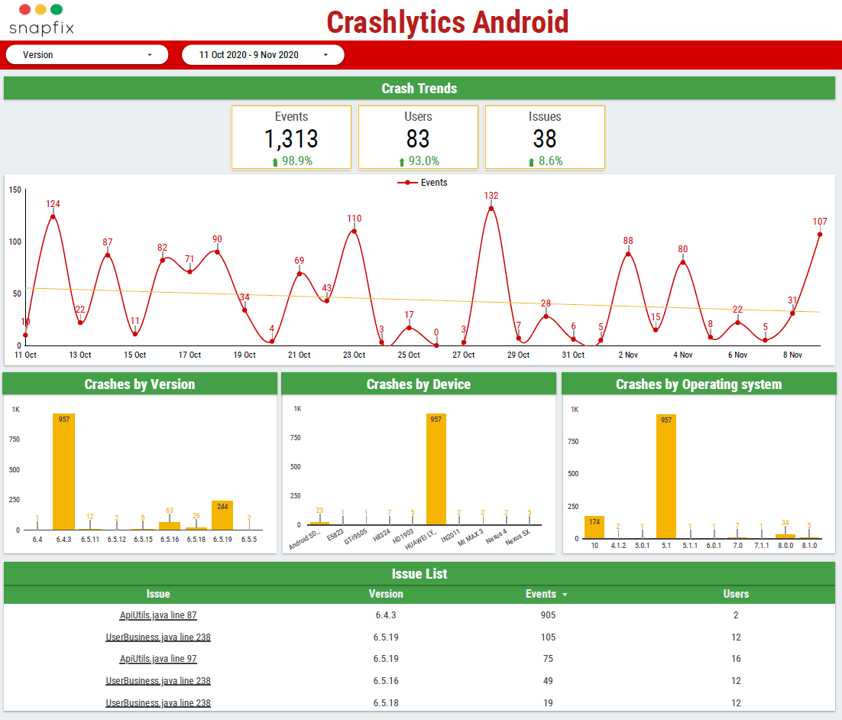Click the 124 peak data point on the line chart

pos(53,216)
